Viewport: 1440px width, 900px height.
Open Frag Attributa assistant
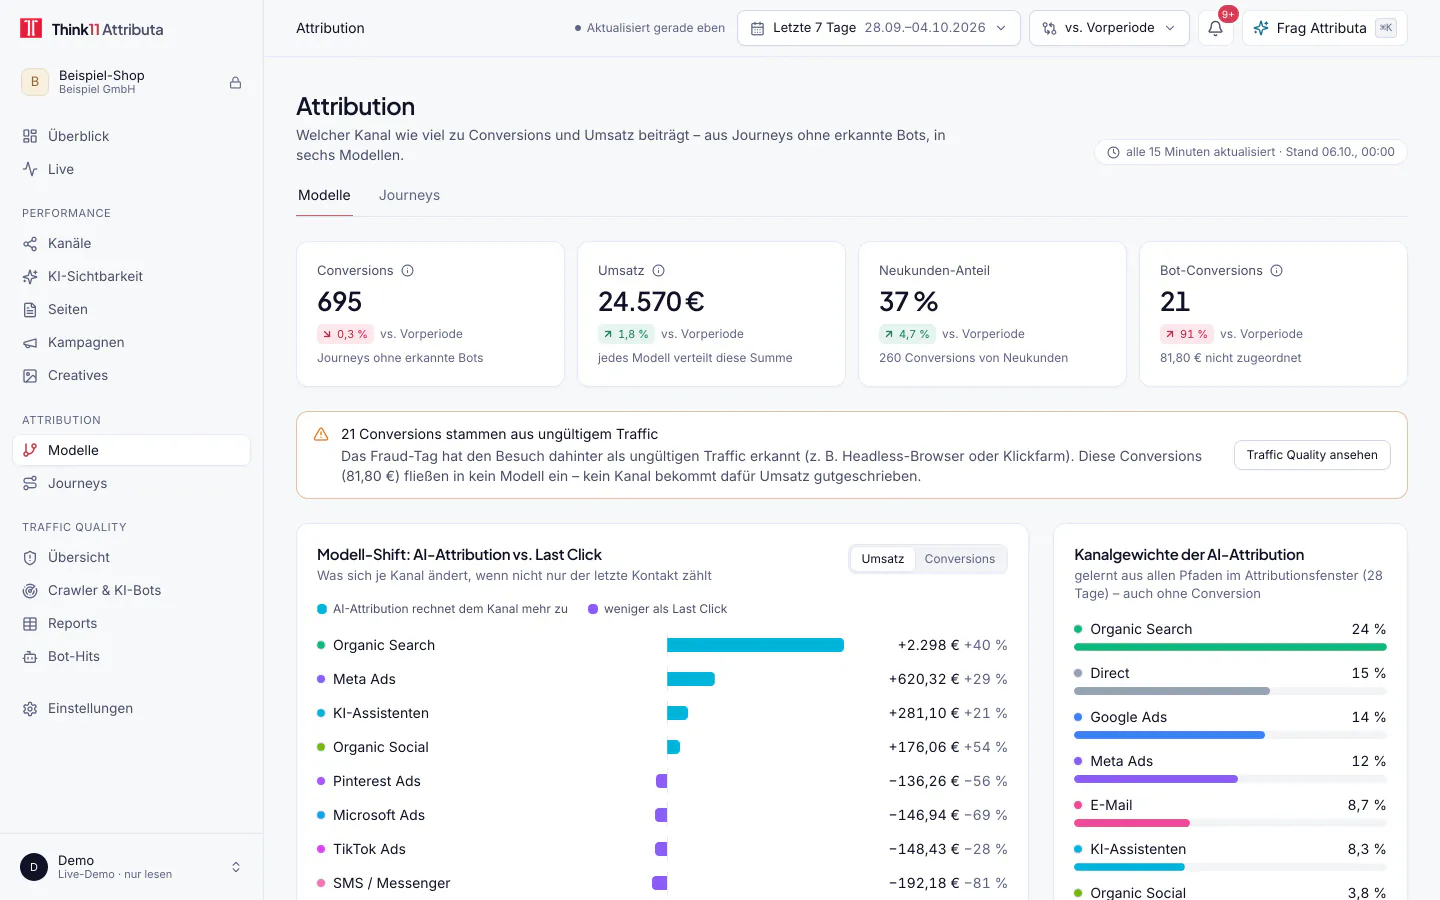point(1324,28)
